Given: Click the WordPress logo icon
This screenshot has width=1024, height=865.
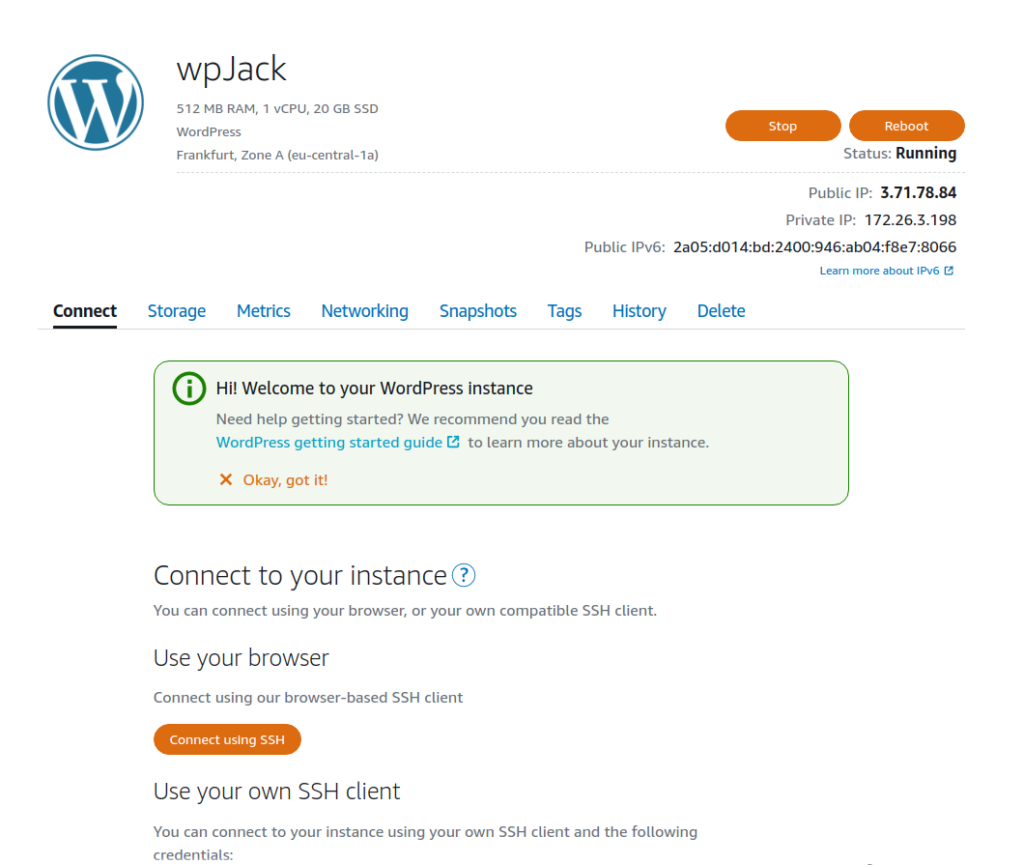Looking at the screenshot, I should (95, 102).
